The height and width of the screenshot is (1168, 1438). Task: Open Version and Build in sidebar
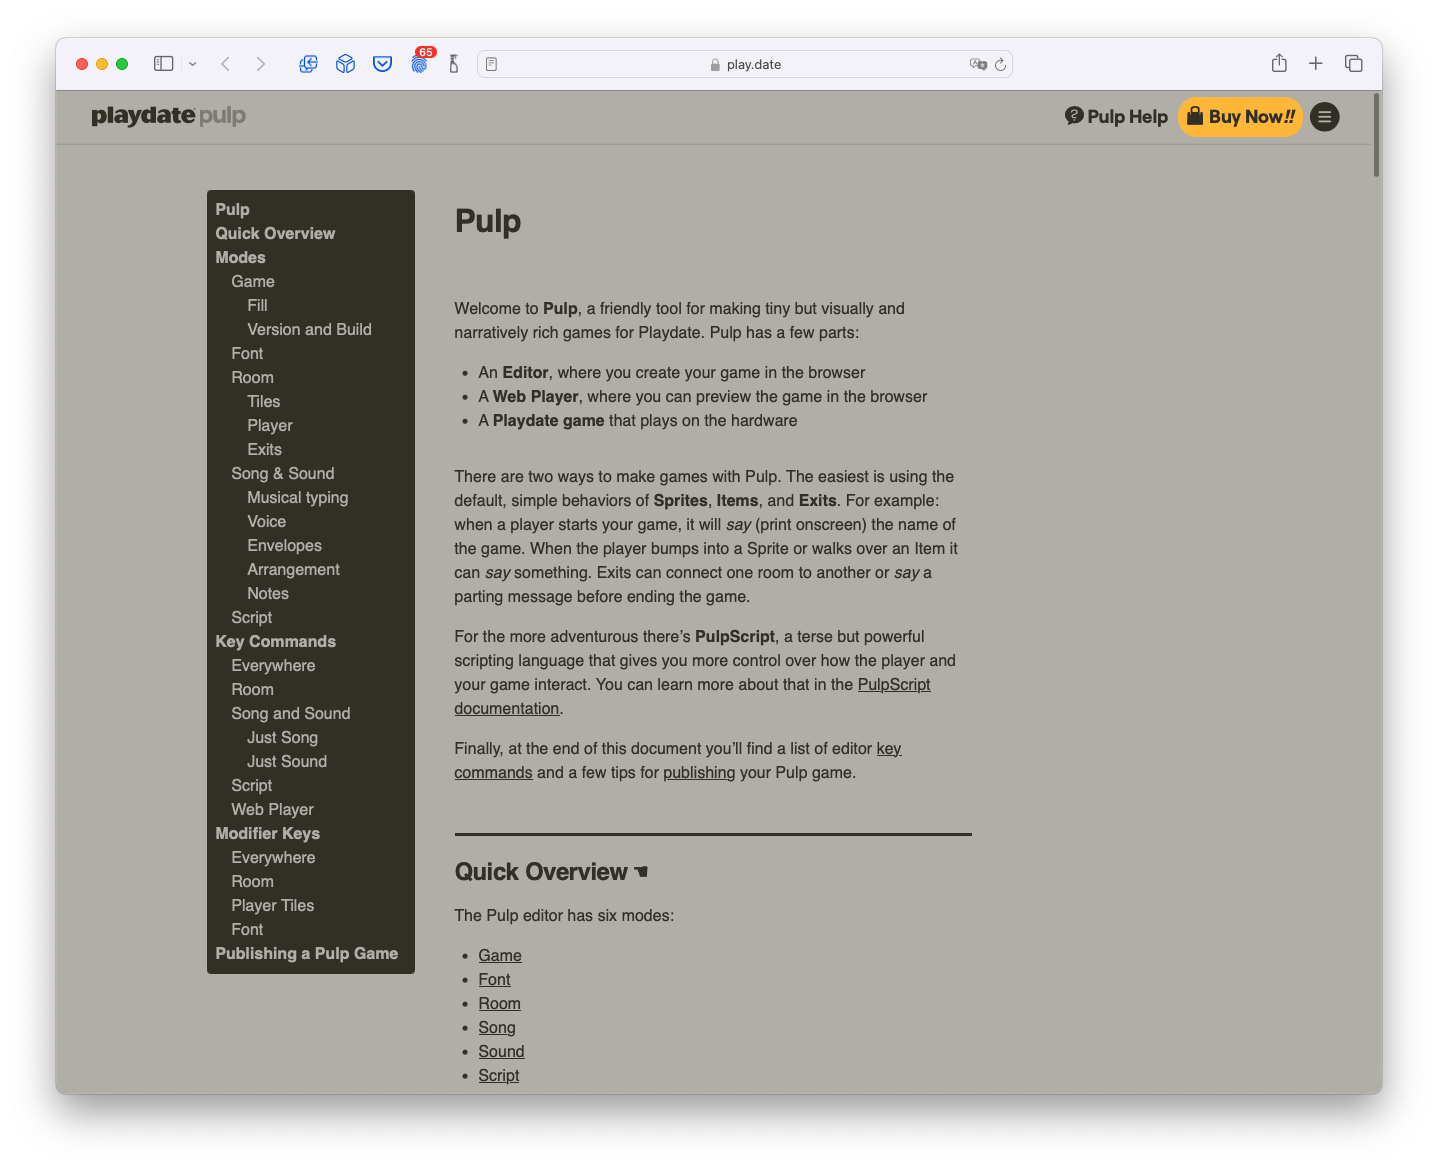pos(309,329)
